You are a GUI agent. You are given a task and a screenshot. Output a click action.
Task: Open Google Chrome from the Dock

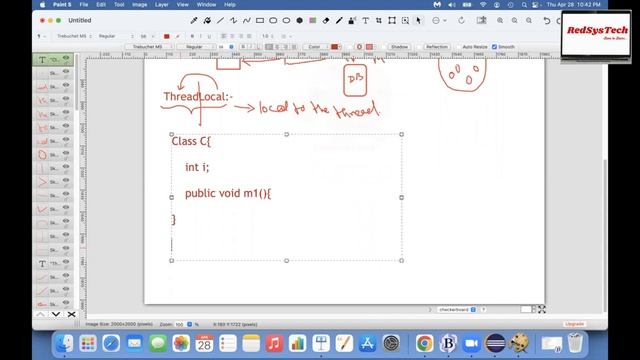tap(424, 343)
